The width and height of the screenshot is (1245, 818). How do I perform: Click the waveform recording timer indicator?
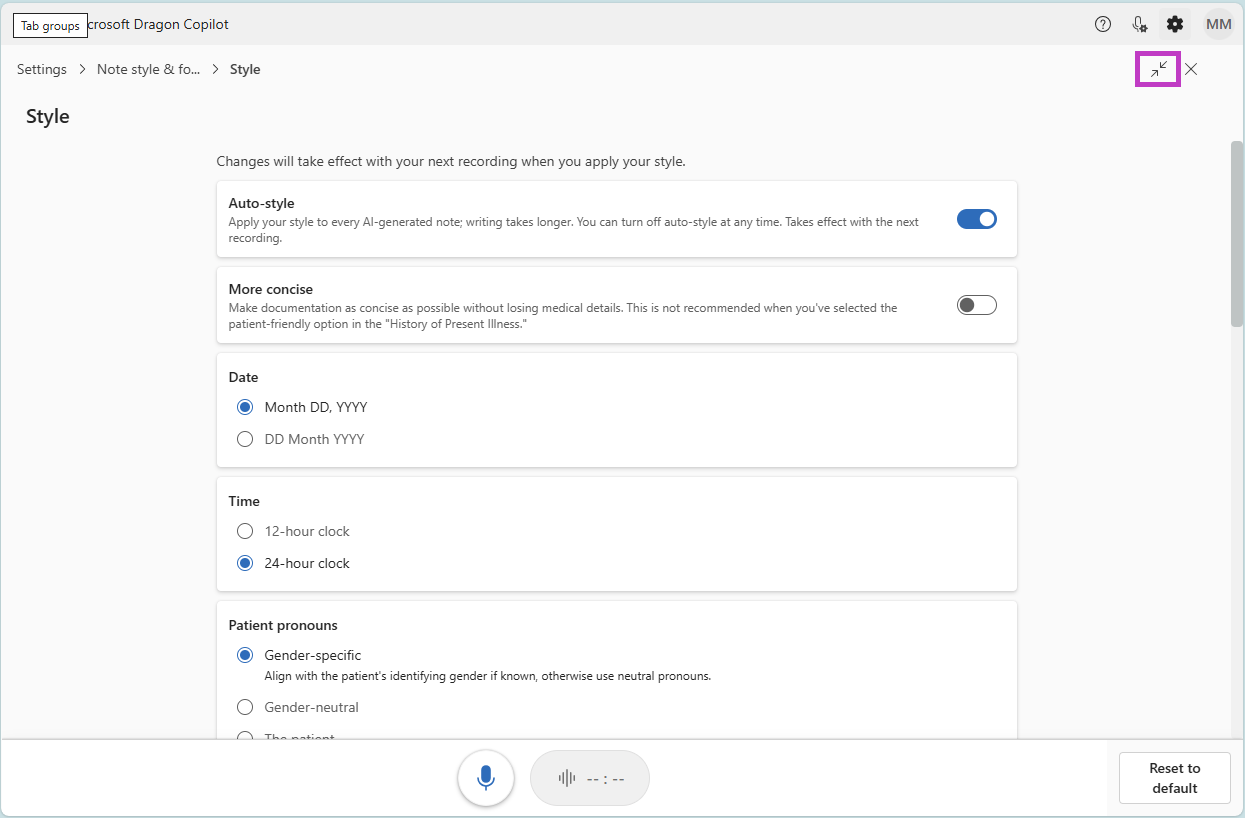click(589, 778)
